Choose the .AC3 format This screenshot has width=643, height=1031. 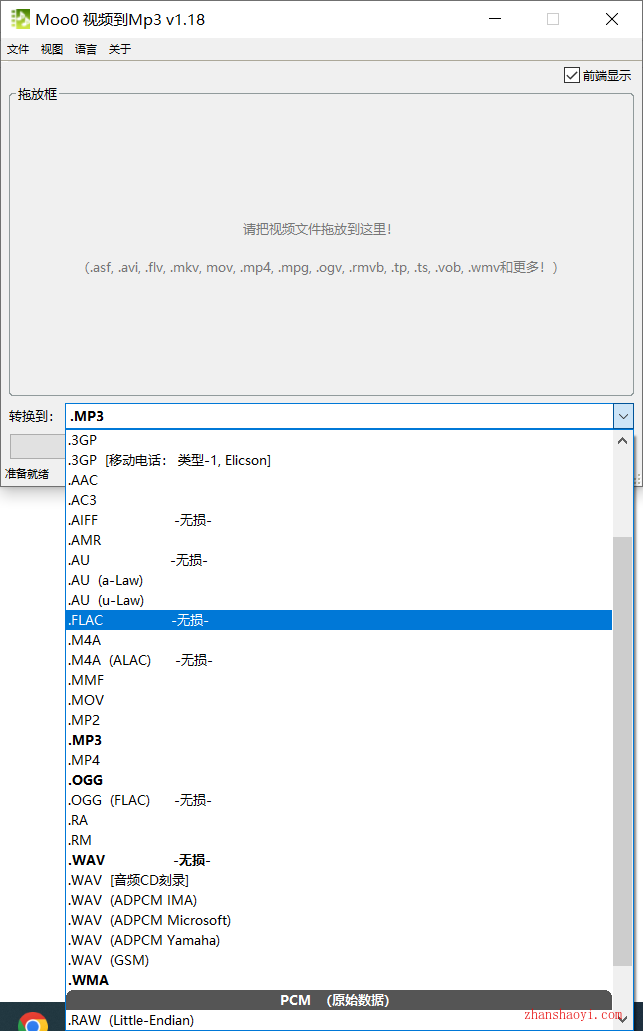[x=339, y=500]
